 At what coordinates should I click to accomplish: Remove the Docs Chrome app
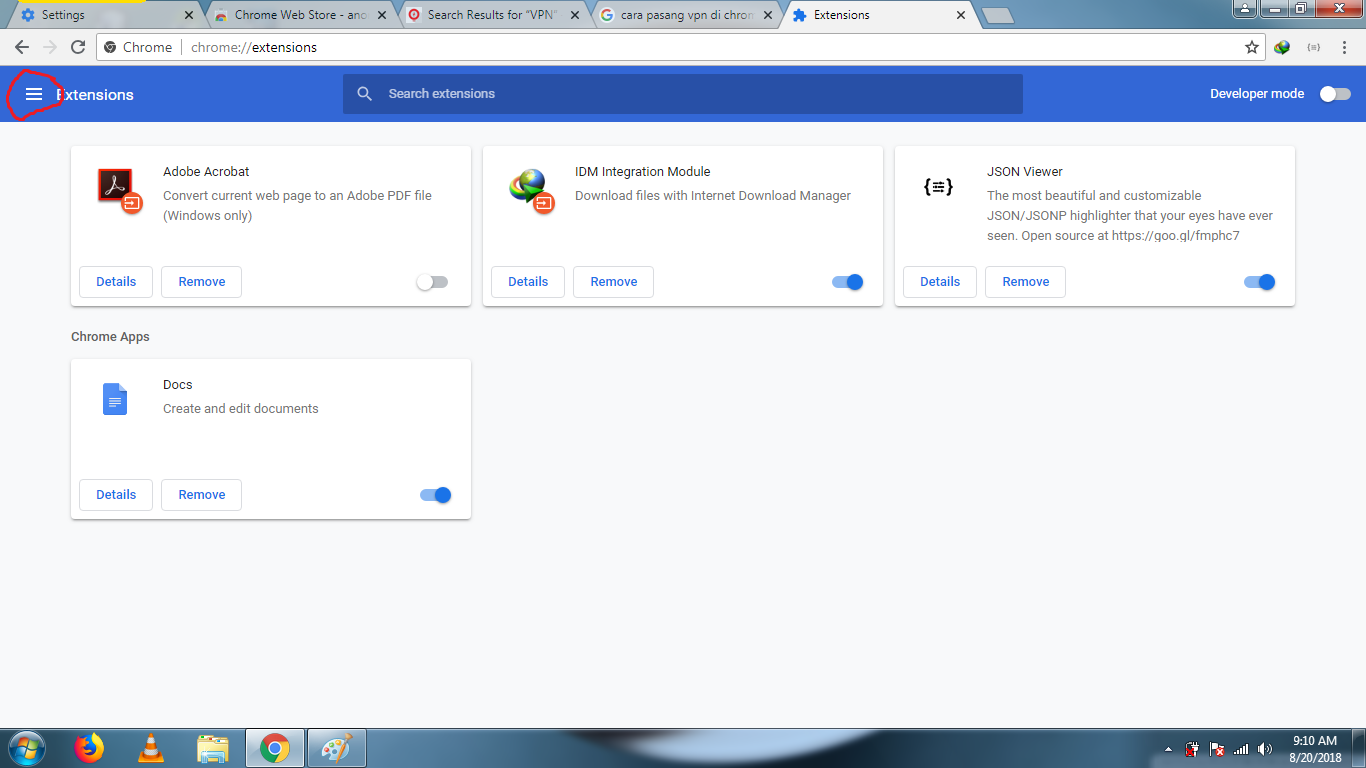coord(201,494)
